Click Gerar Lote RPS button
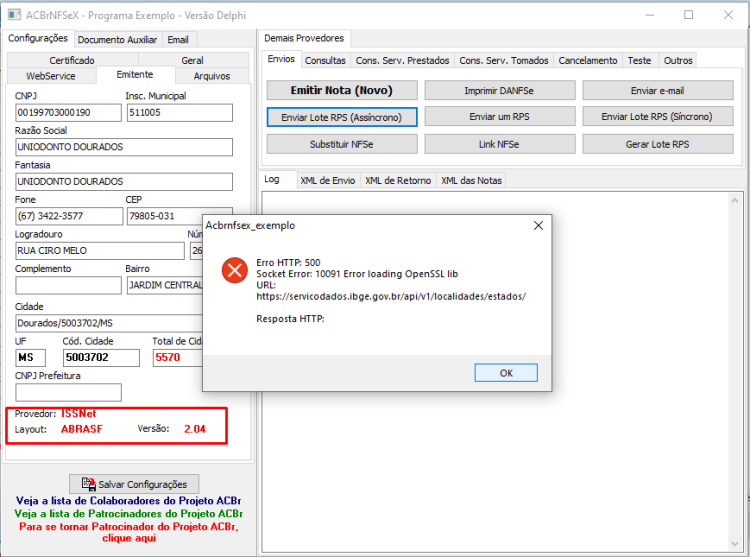Screen dimensions: 750x557 point(658,144)
